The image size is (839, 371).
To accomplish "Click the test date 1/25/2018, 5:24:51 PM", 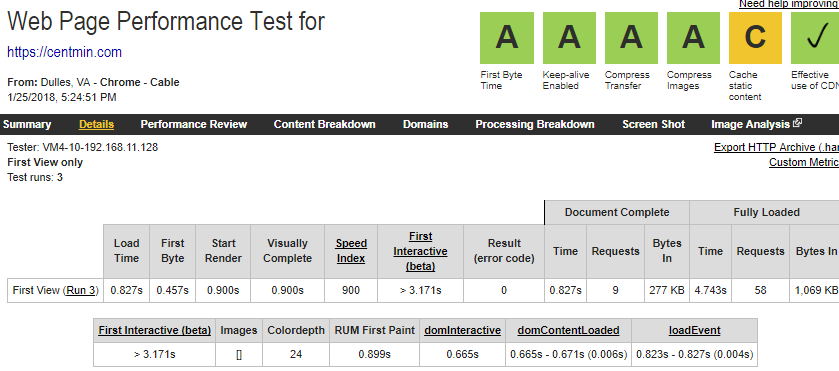I will click(62, 97).
